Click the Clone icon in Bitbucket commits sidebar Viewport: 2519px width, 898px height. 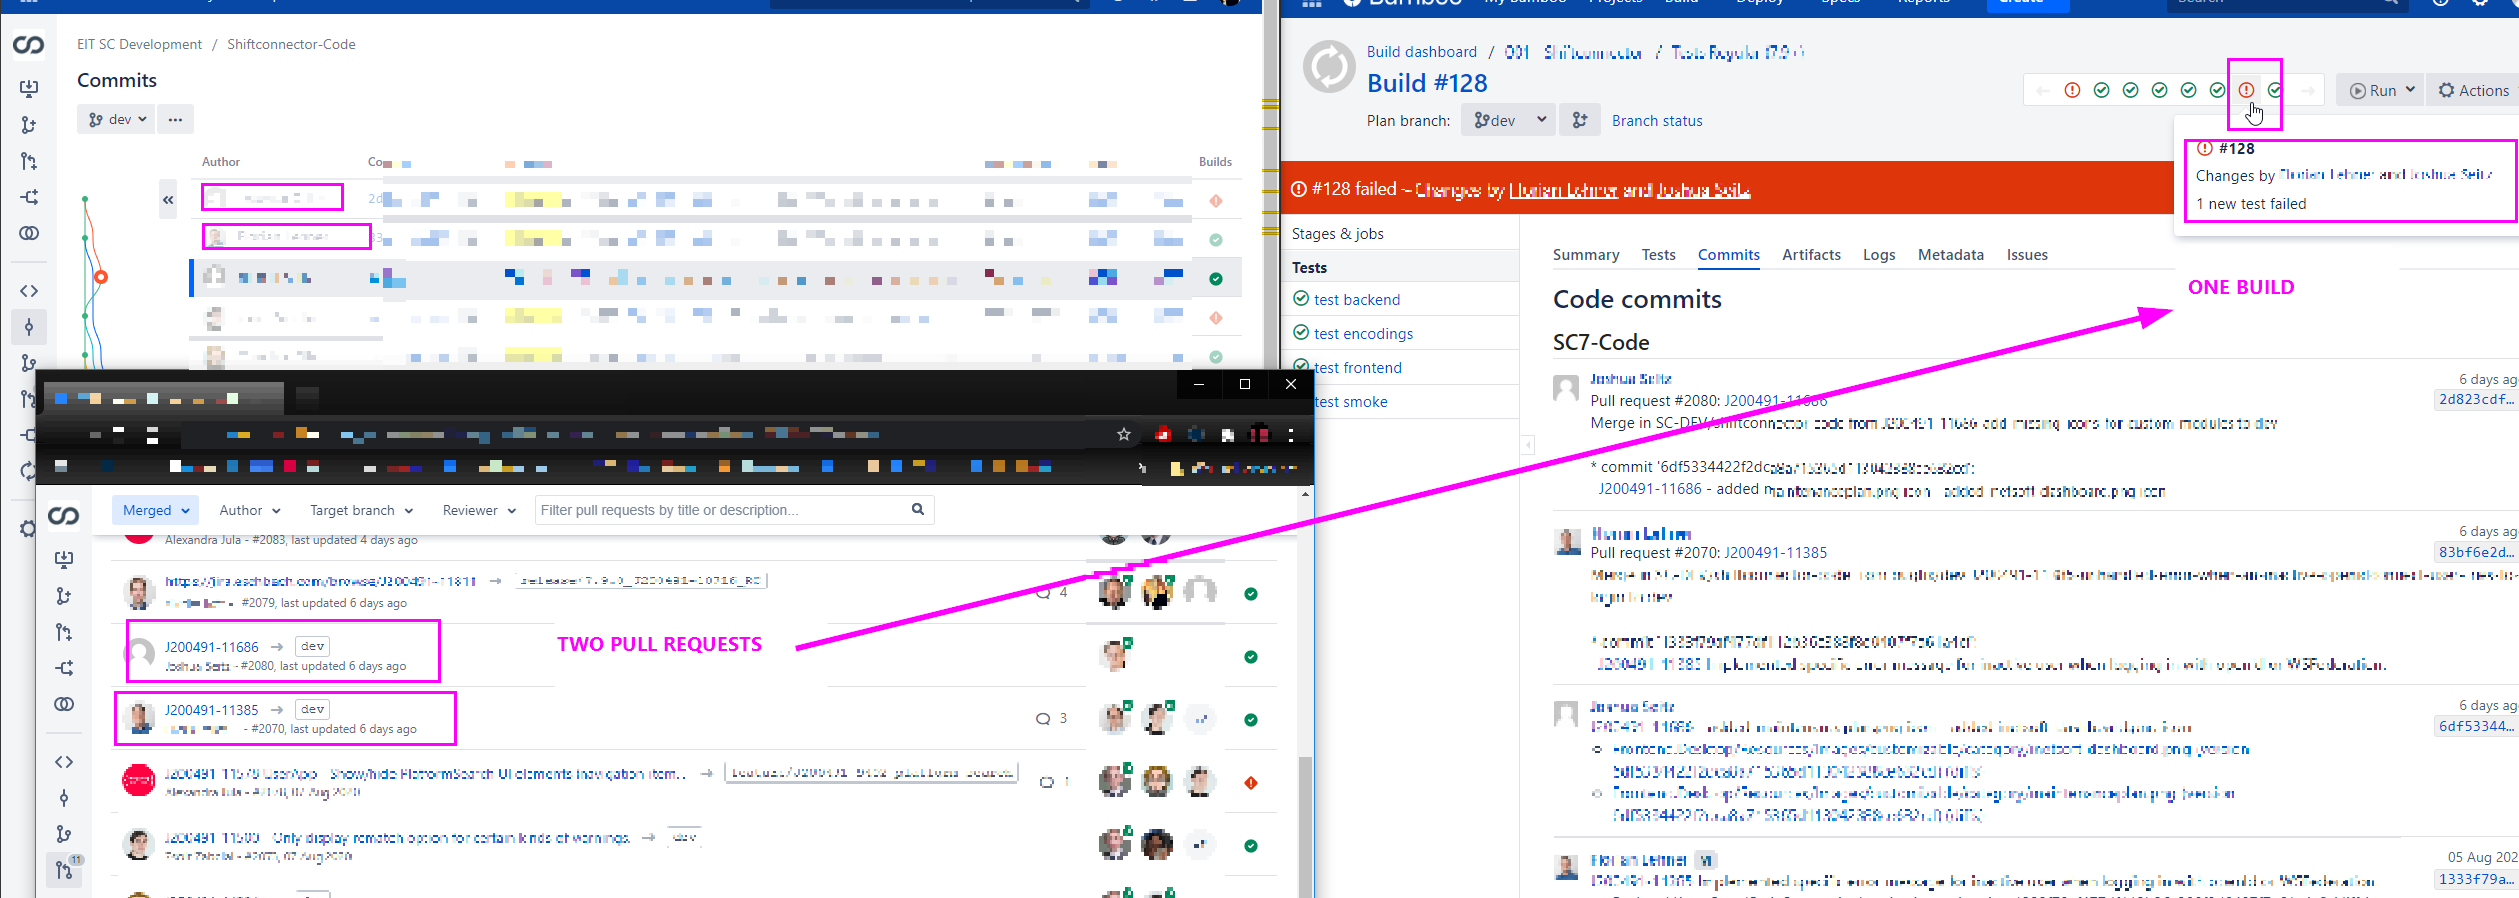click(x=29, y=88)
